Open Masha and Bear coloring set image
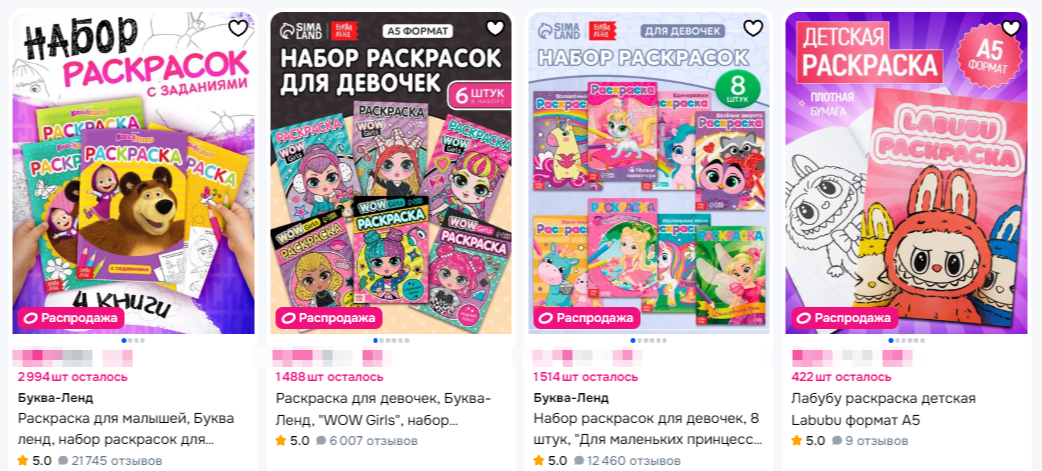The height and width of the screenshot is (471, 1042). 134,173
